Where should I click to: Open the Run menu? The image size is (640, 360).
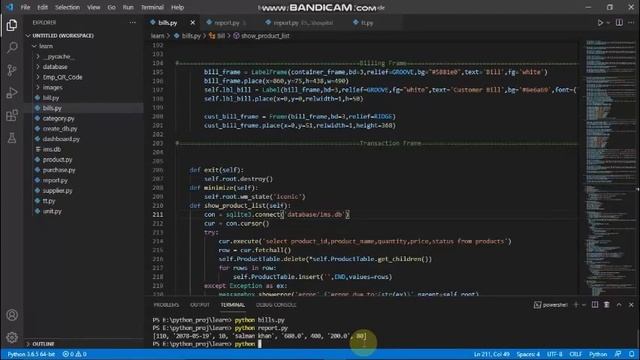point(128,7)
